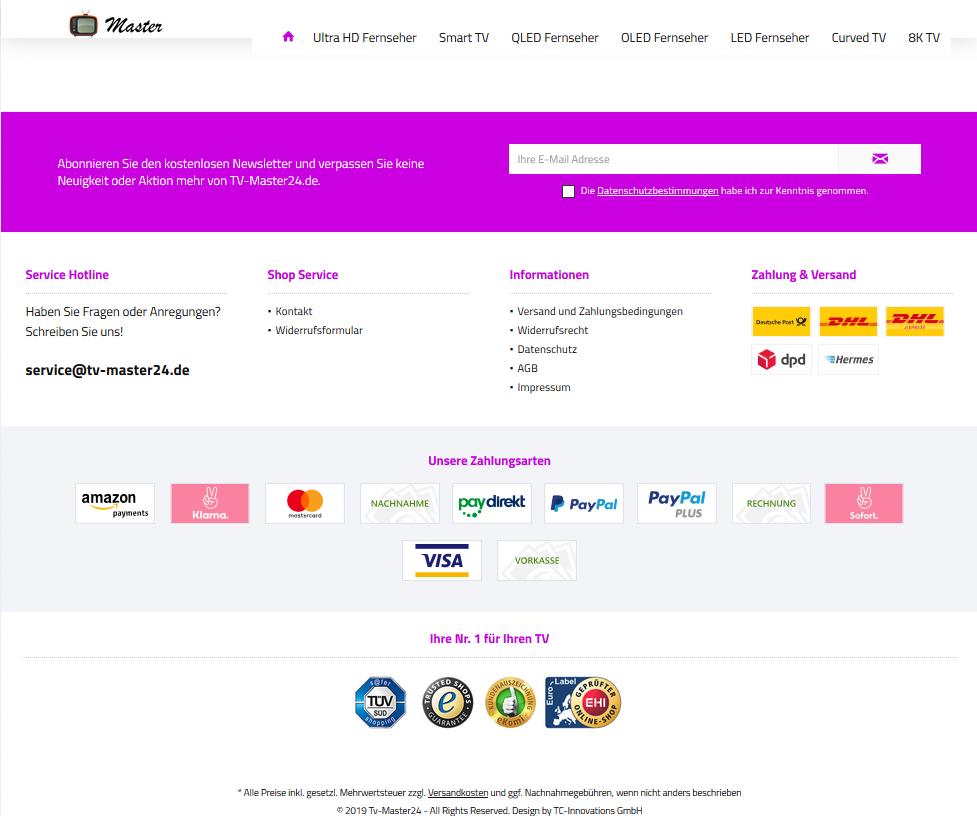Open the AGB link
Image resolution: width=977 pixels, height=816 pixels.
point(527,368)
